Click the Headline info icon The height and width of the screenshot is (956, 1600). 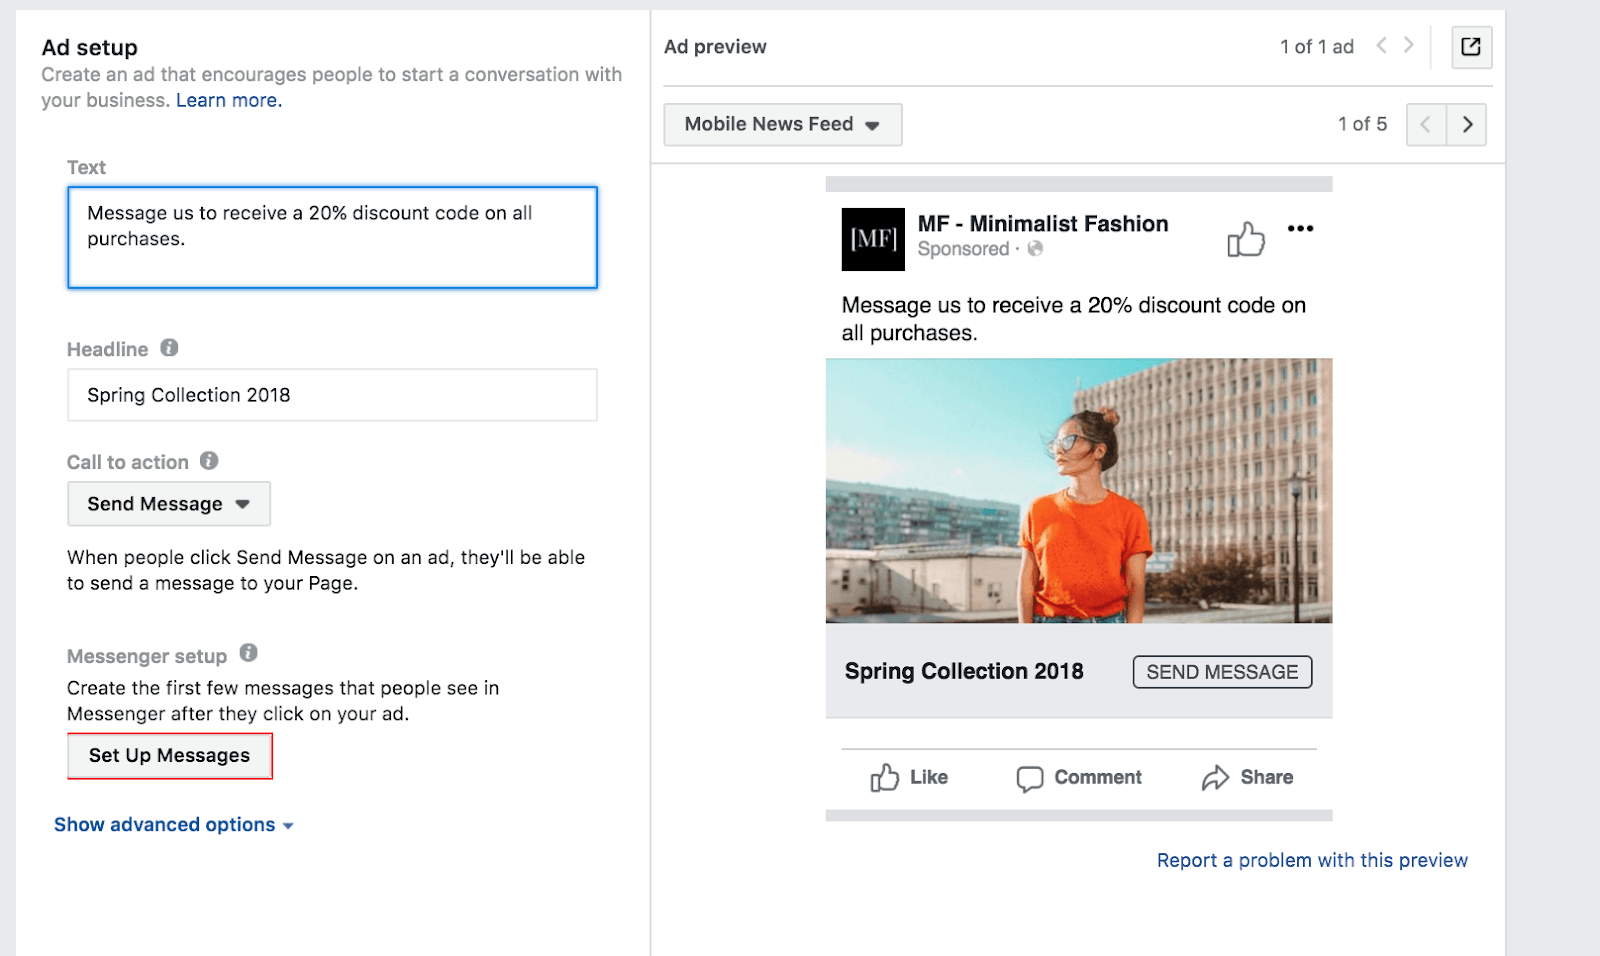click(169, 348)
